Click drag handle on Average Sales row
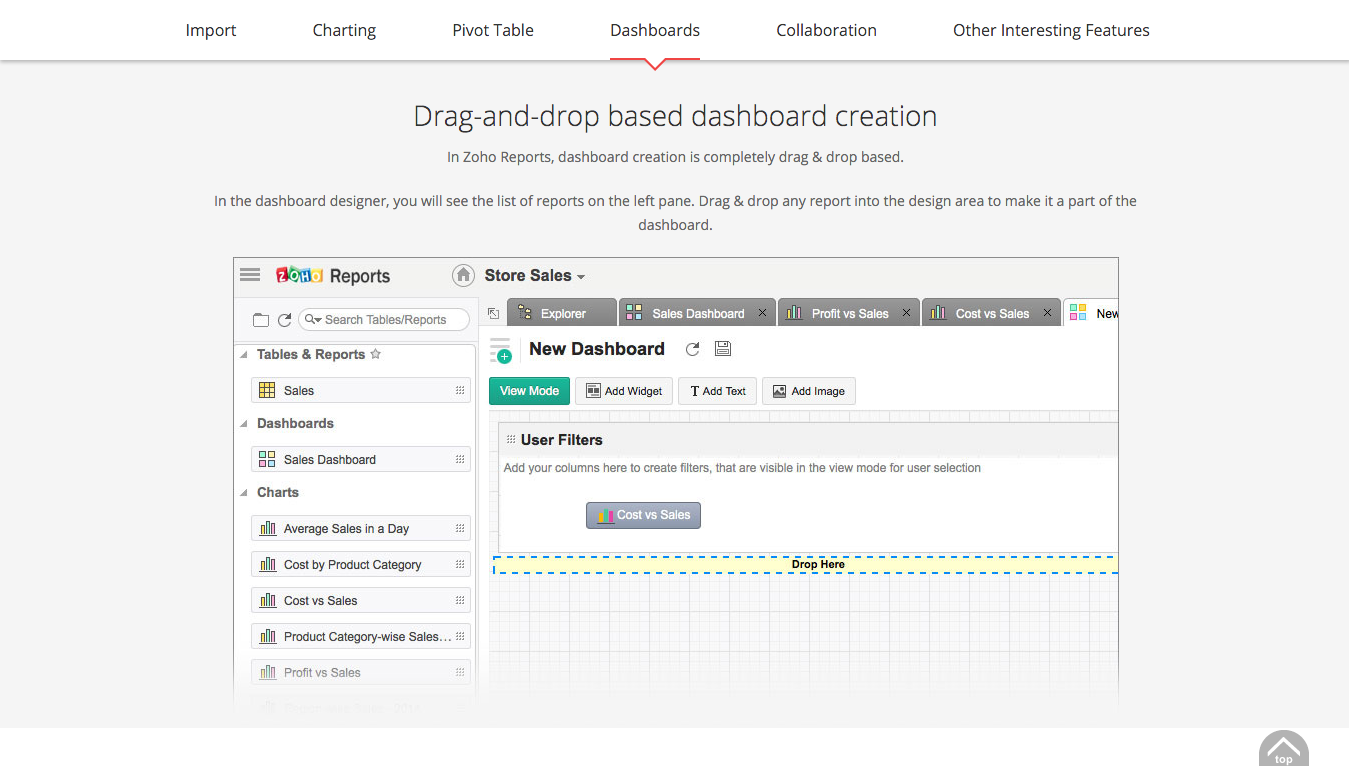 pyautogui.click(x=460, y=529)
